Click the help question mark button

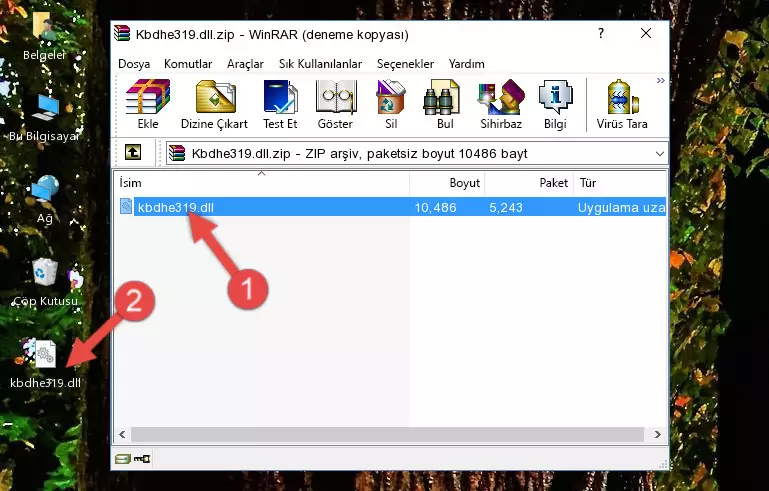[601, 33]
